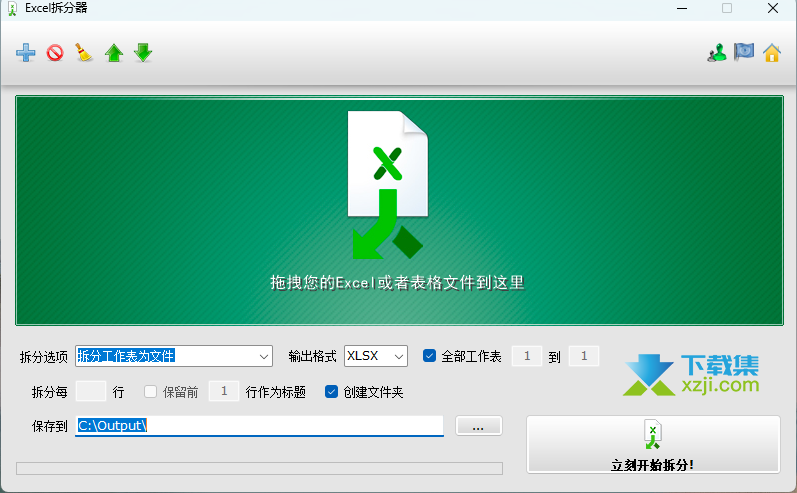Viewport: 797px width, 493px height.
Task: Open the 拆分选项 dropdown
Action: coord(174,356)
